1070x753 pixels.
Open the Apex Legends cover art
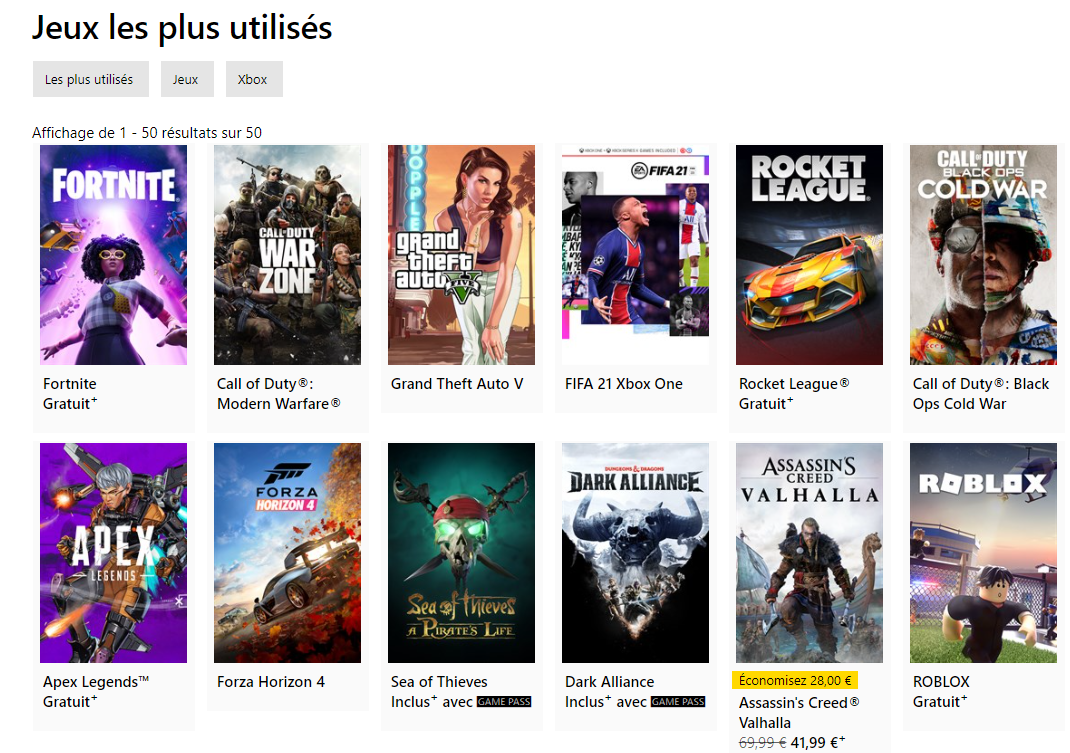[113, 553]
